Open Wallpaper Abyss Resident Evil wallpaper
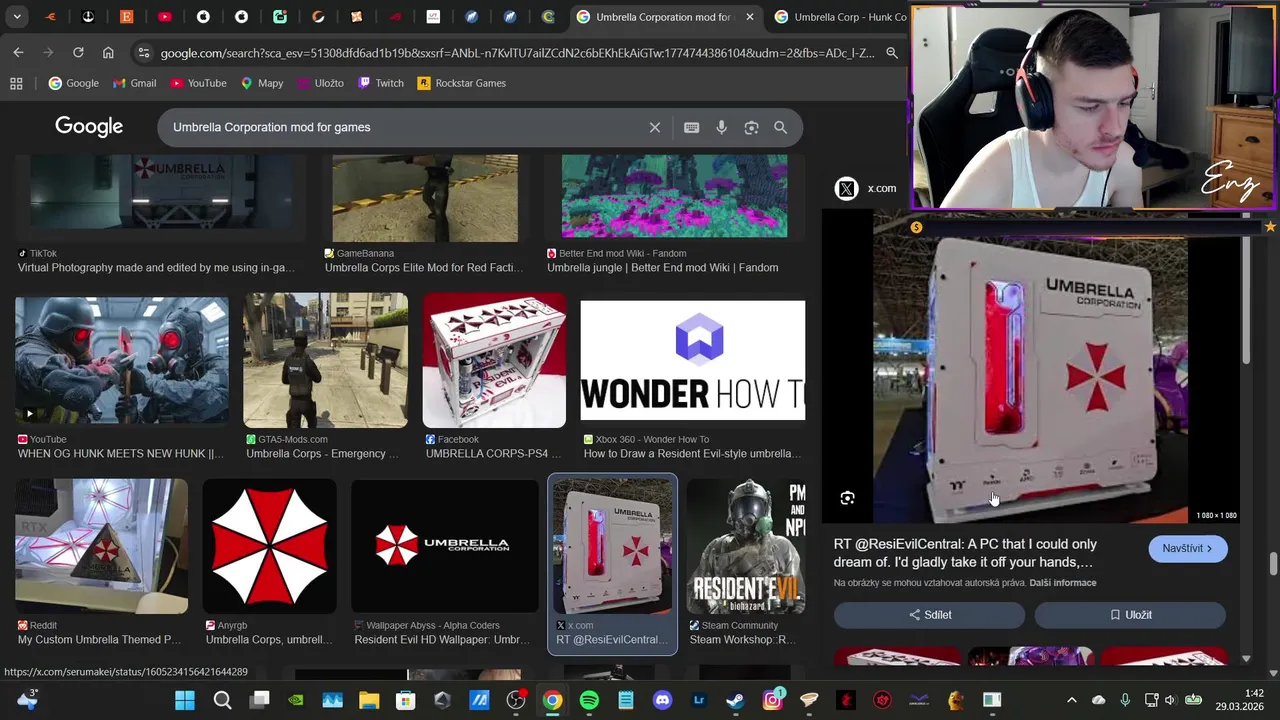Image resolution: width=1280 pixels, height=720 pixels. coord(444,546)
